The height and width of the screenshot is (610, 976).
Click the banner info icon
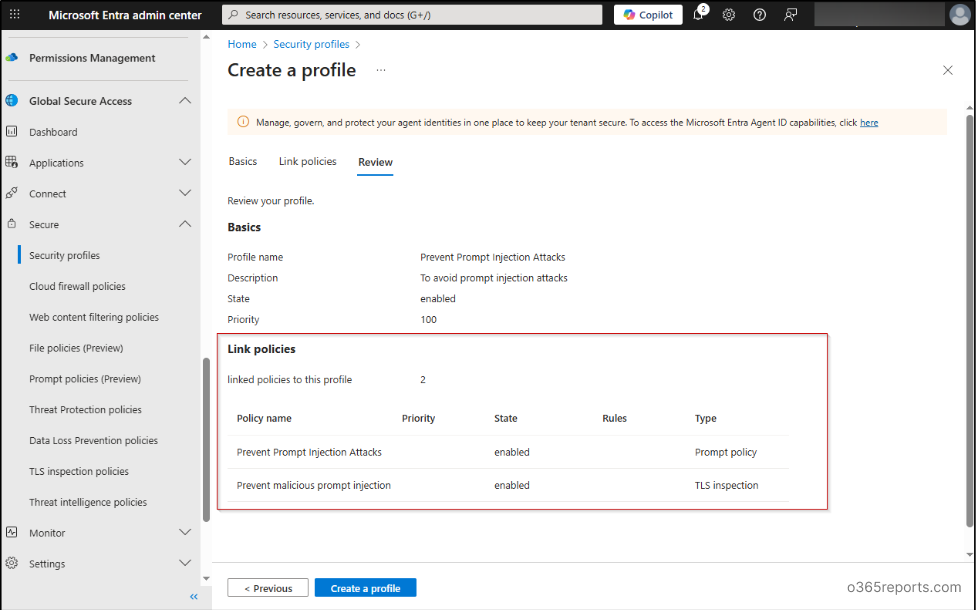click(243, 122)
